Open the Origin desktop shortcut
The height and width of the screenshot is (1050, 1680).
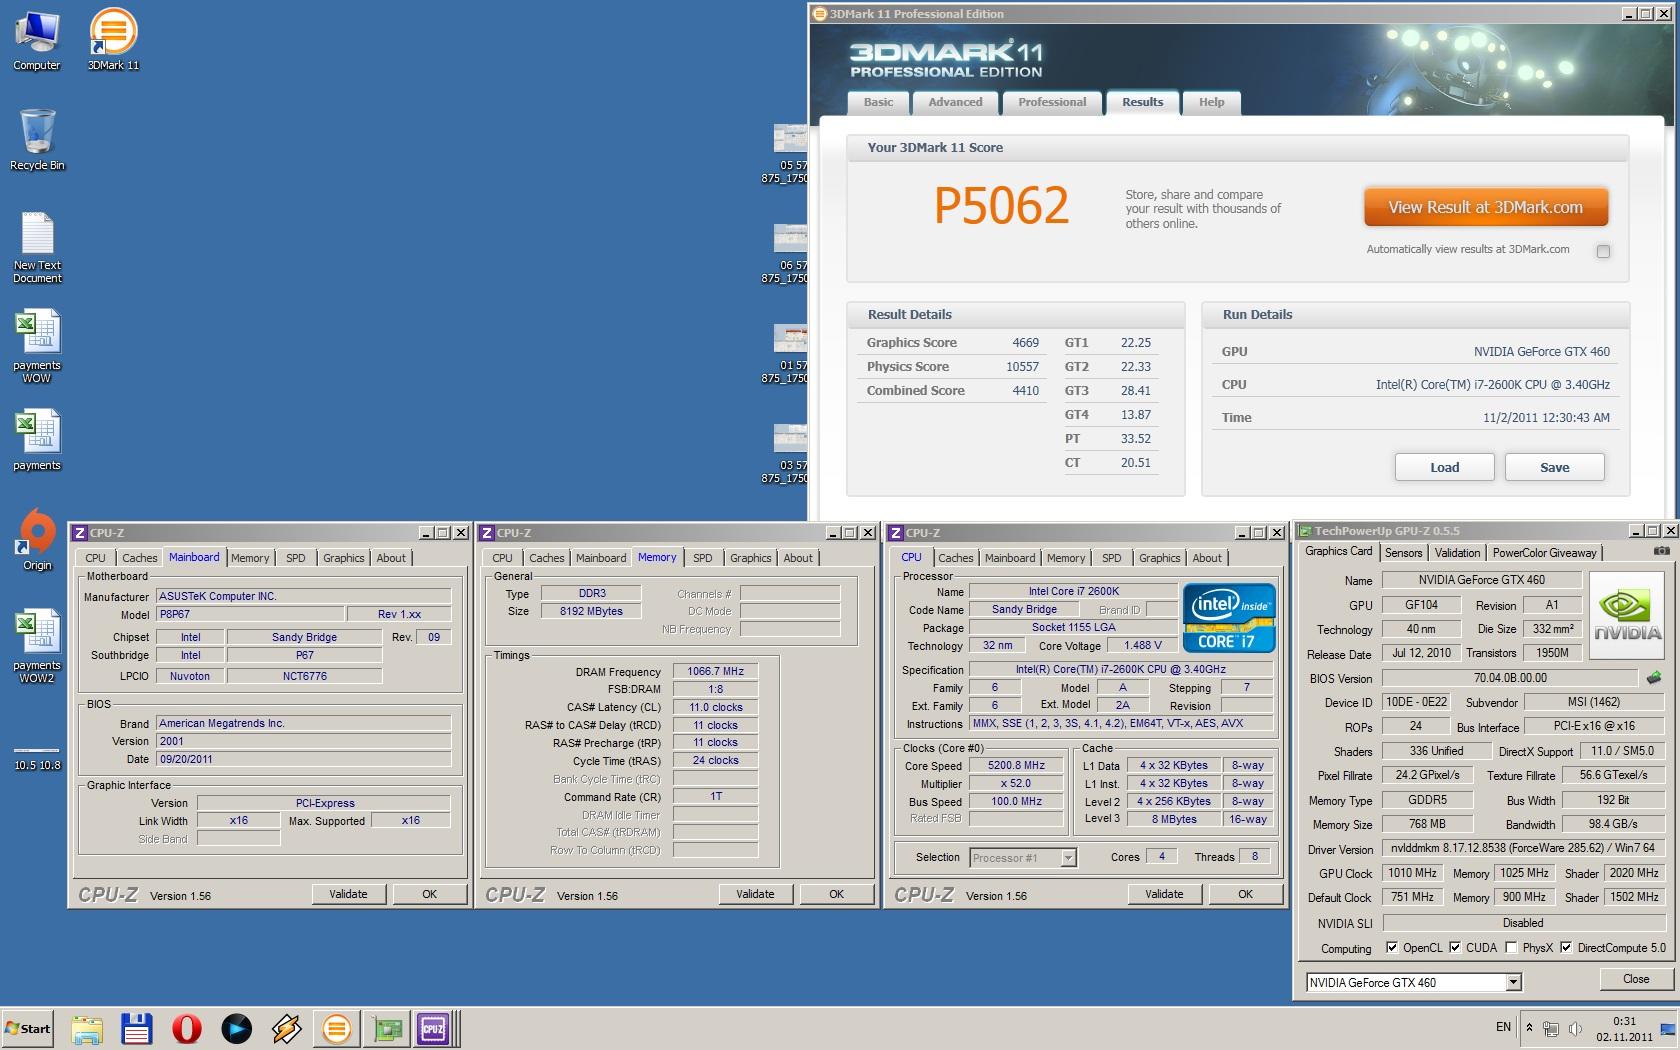coord(37,540)
